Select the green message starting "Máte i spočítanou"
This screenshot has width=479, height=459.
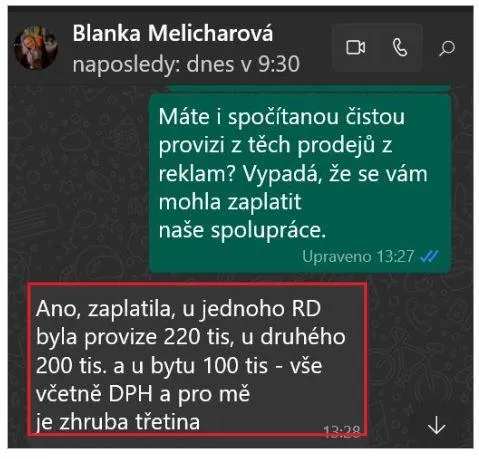300,183
